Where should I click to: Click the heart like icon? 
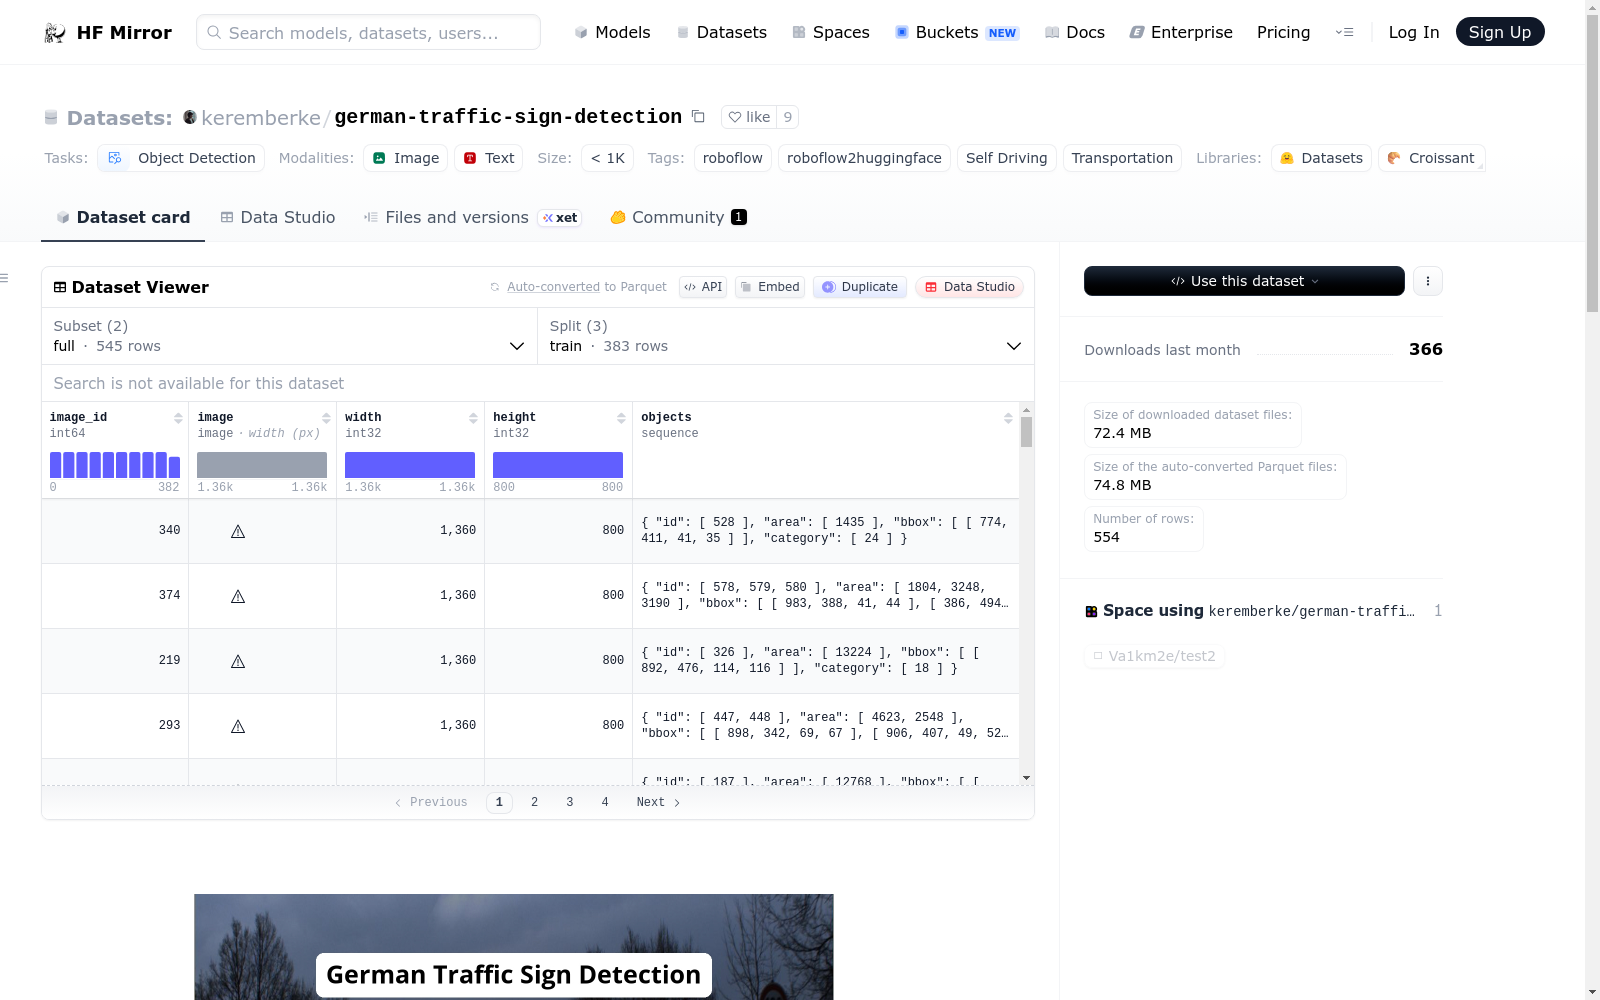[735, 117]
